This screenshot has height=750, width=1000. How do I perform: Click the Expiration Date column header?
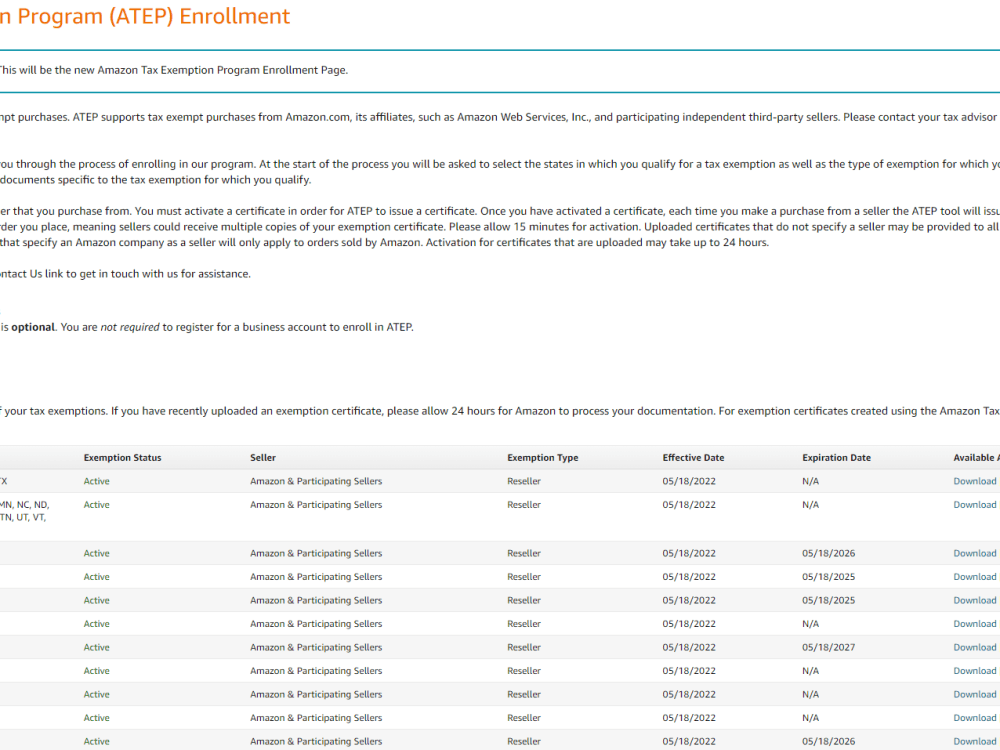(x=836, y=457)
